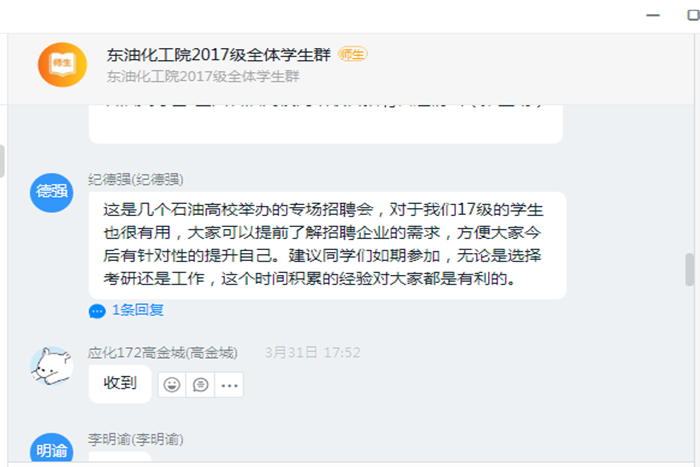Screen dimensions: 700x467
Task: Click the chat vertical scrollbar thumb
Action: click(x=689, y=269)
